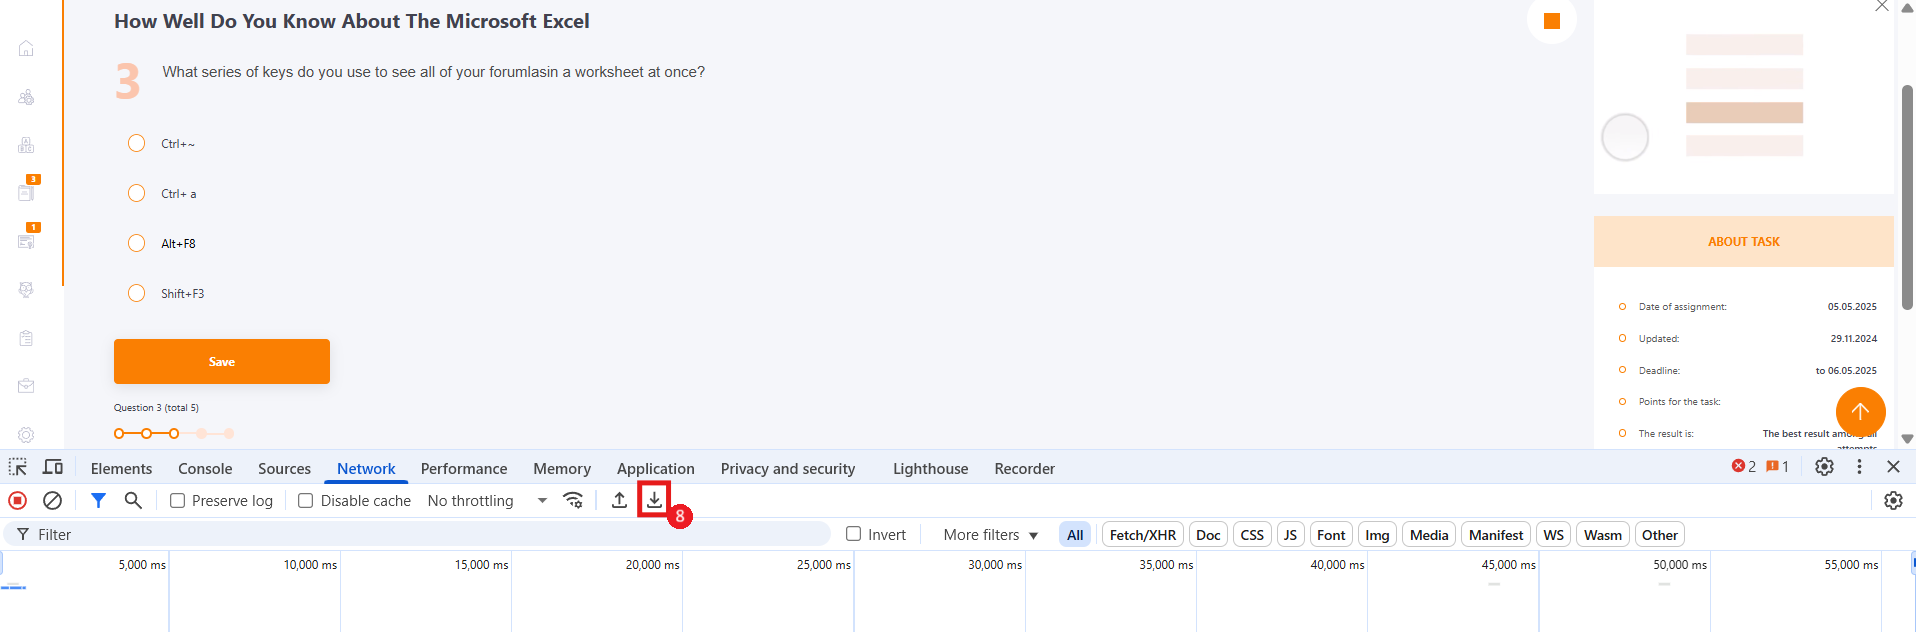
Task: Open the No throttling dropdown
Action: click(x=487, y=501)
